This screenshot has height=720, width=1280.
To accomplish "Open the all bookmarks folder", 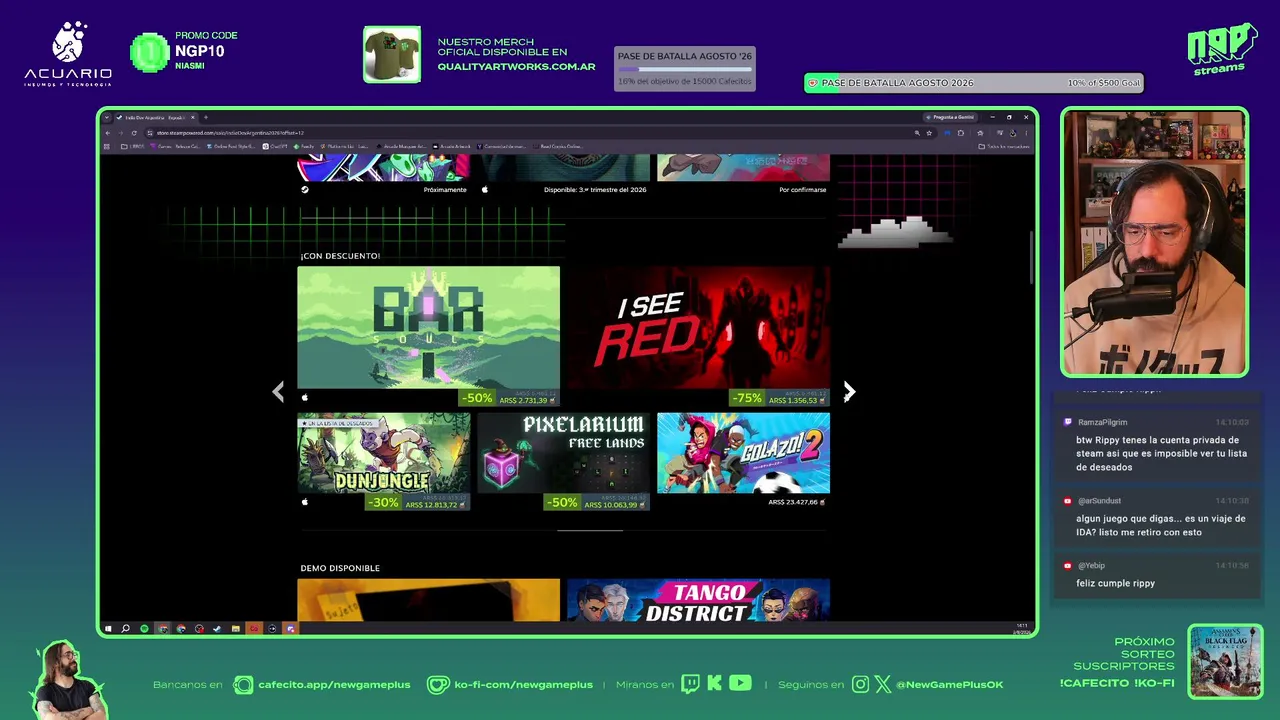I will [x=1004, y=146].
